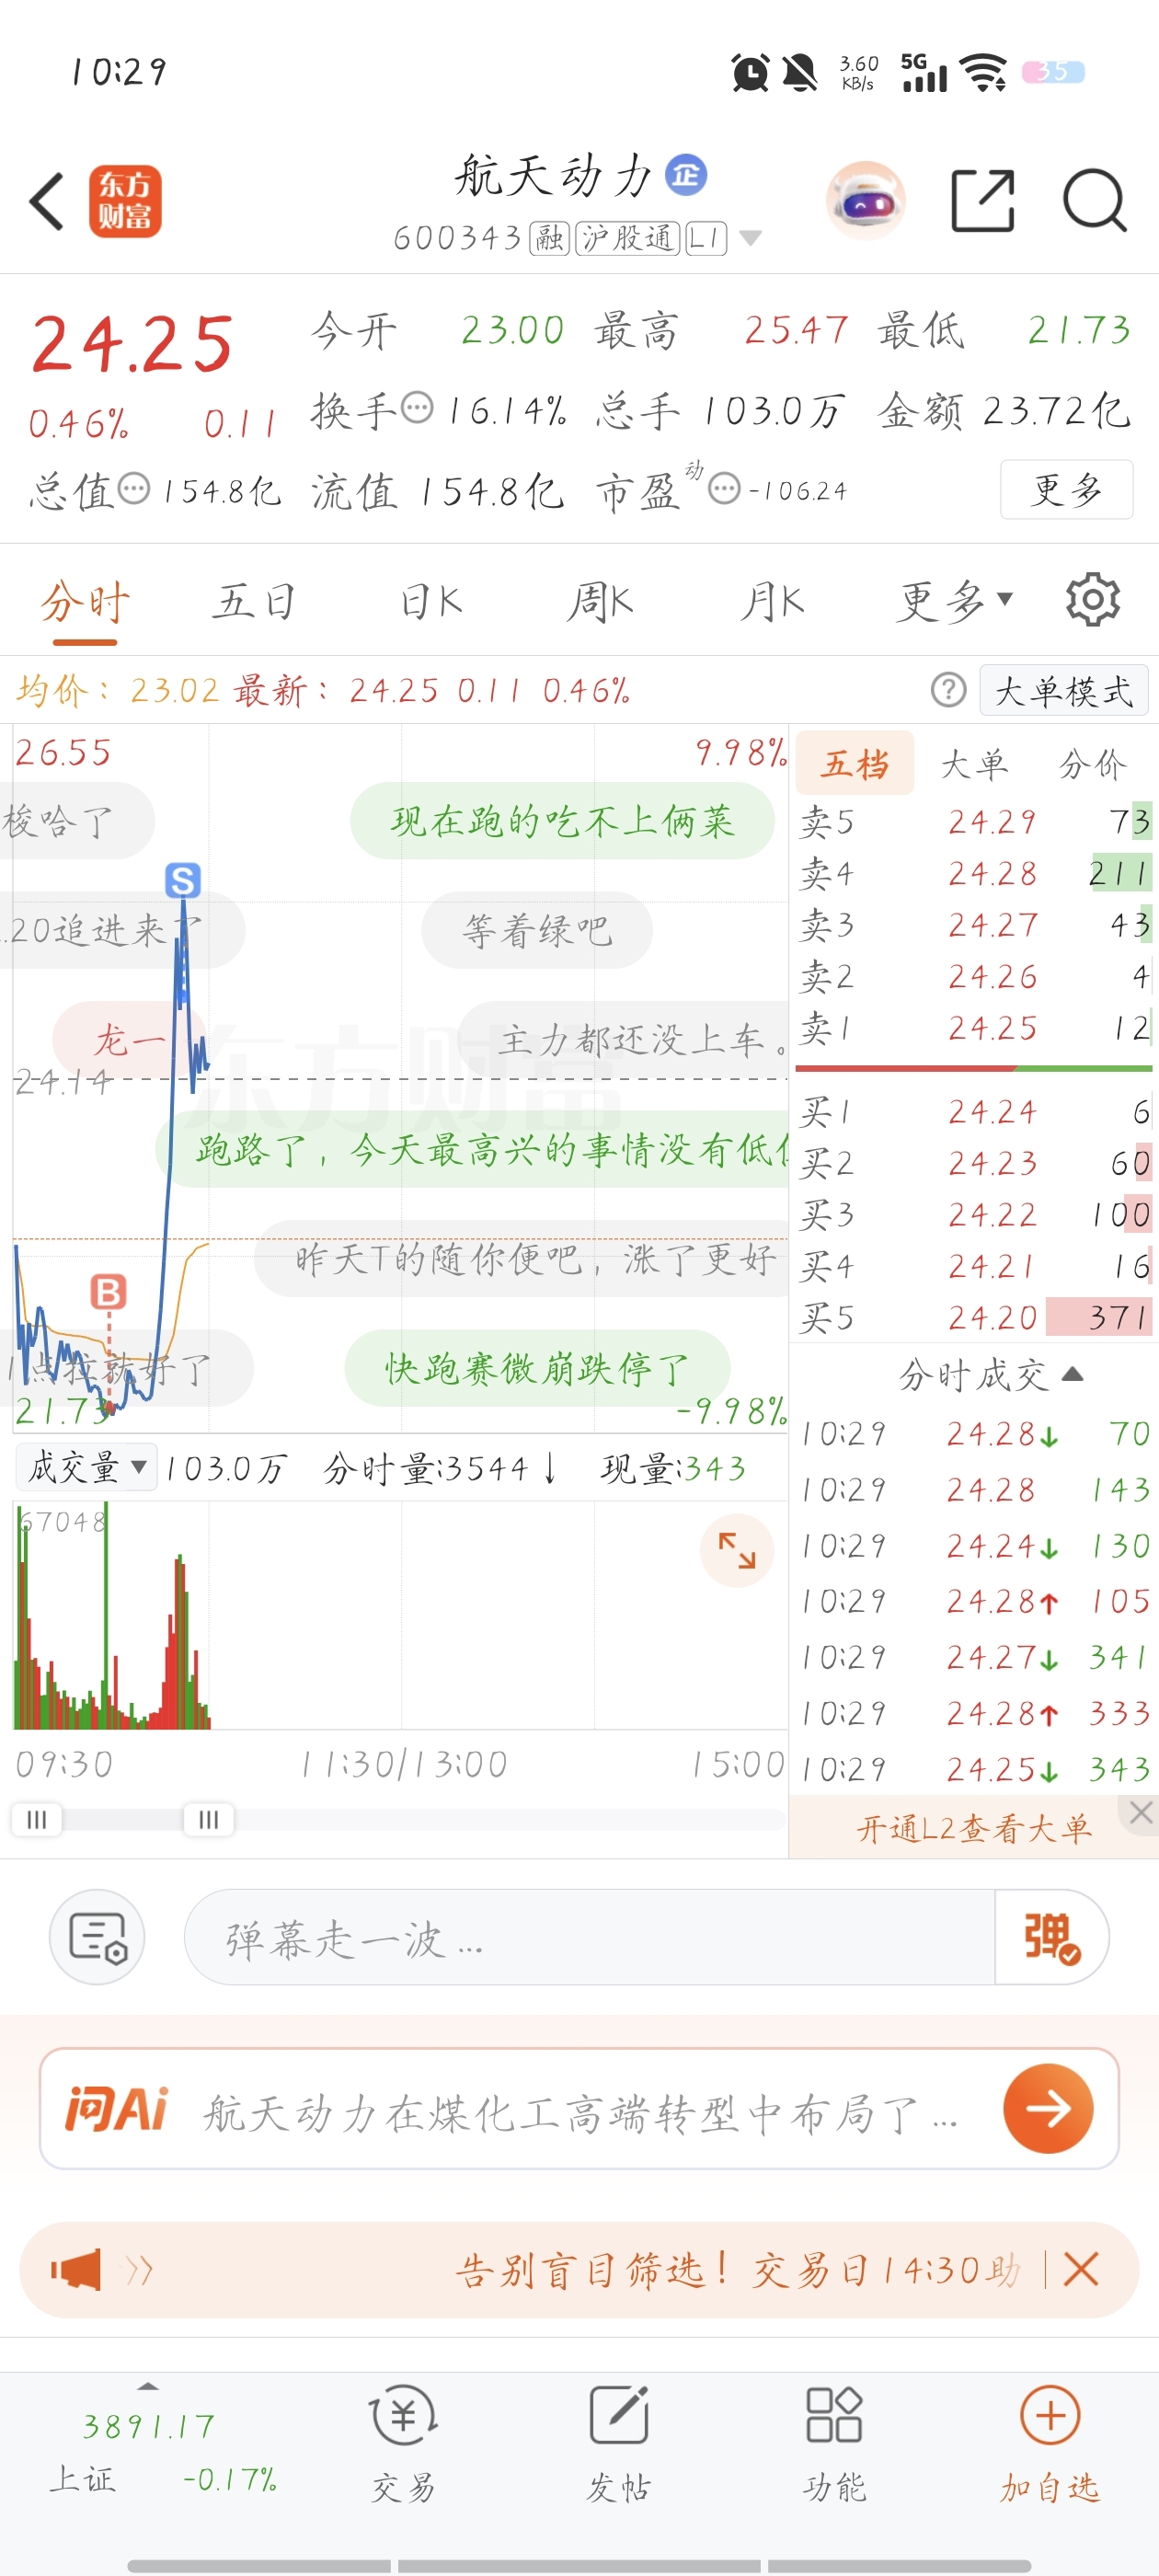Tap the battery indicator

[1053, 72]
